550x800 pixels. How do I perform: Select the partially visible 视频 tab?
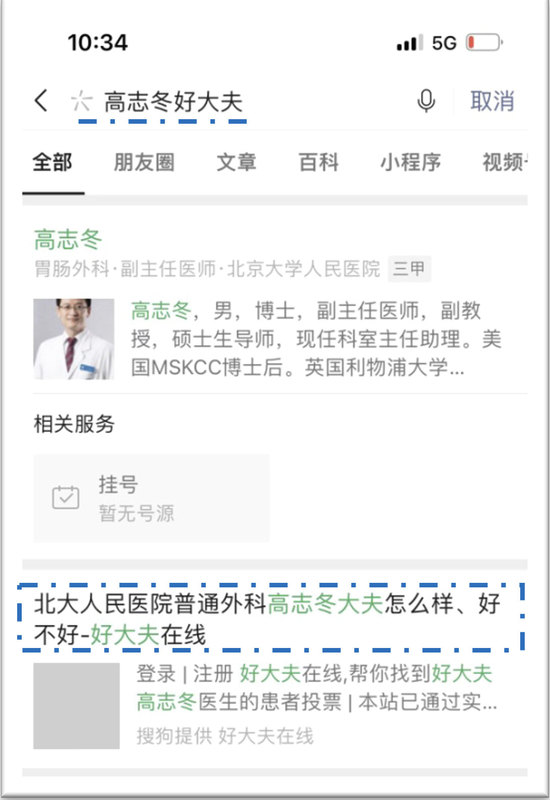(505, 162)
